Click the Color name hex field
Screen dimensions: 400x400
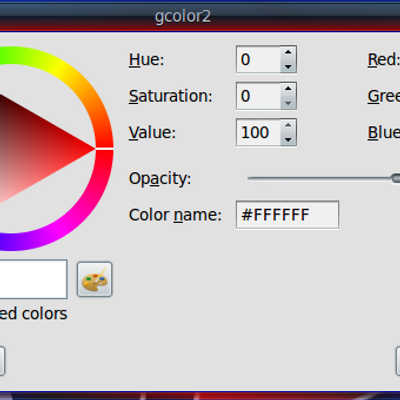287,215
